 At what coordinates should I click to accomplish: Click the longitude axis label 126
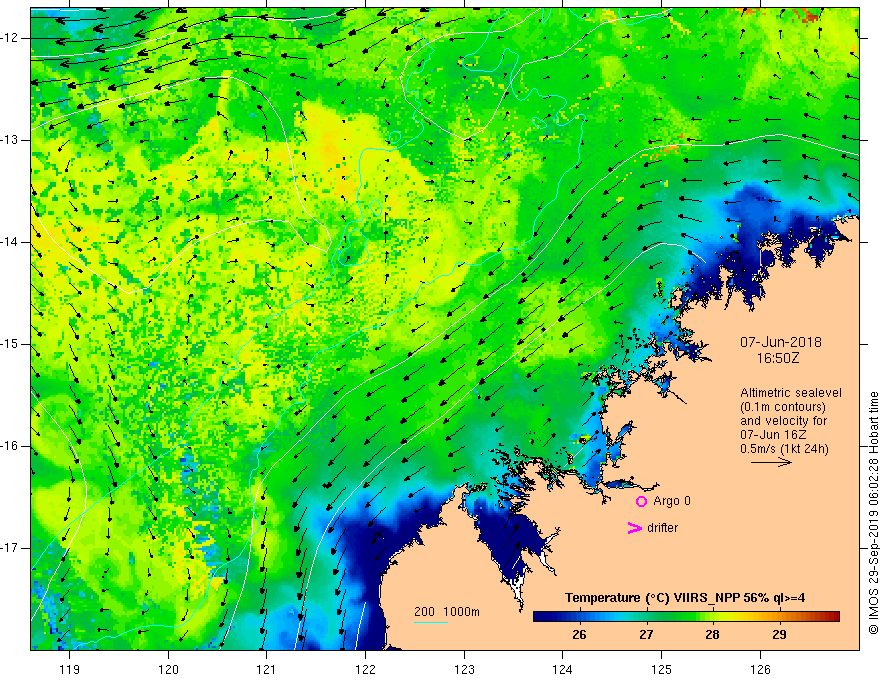(x=760, y=669)
